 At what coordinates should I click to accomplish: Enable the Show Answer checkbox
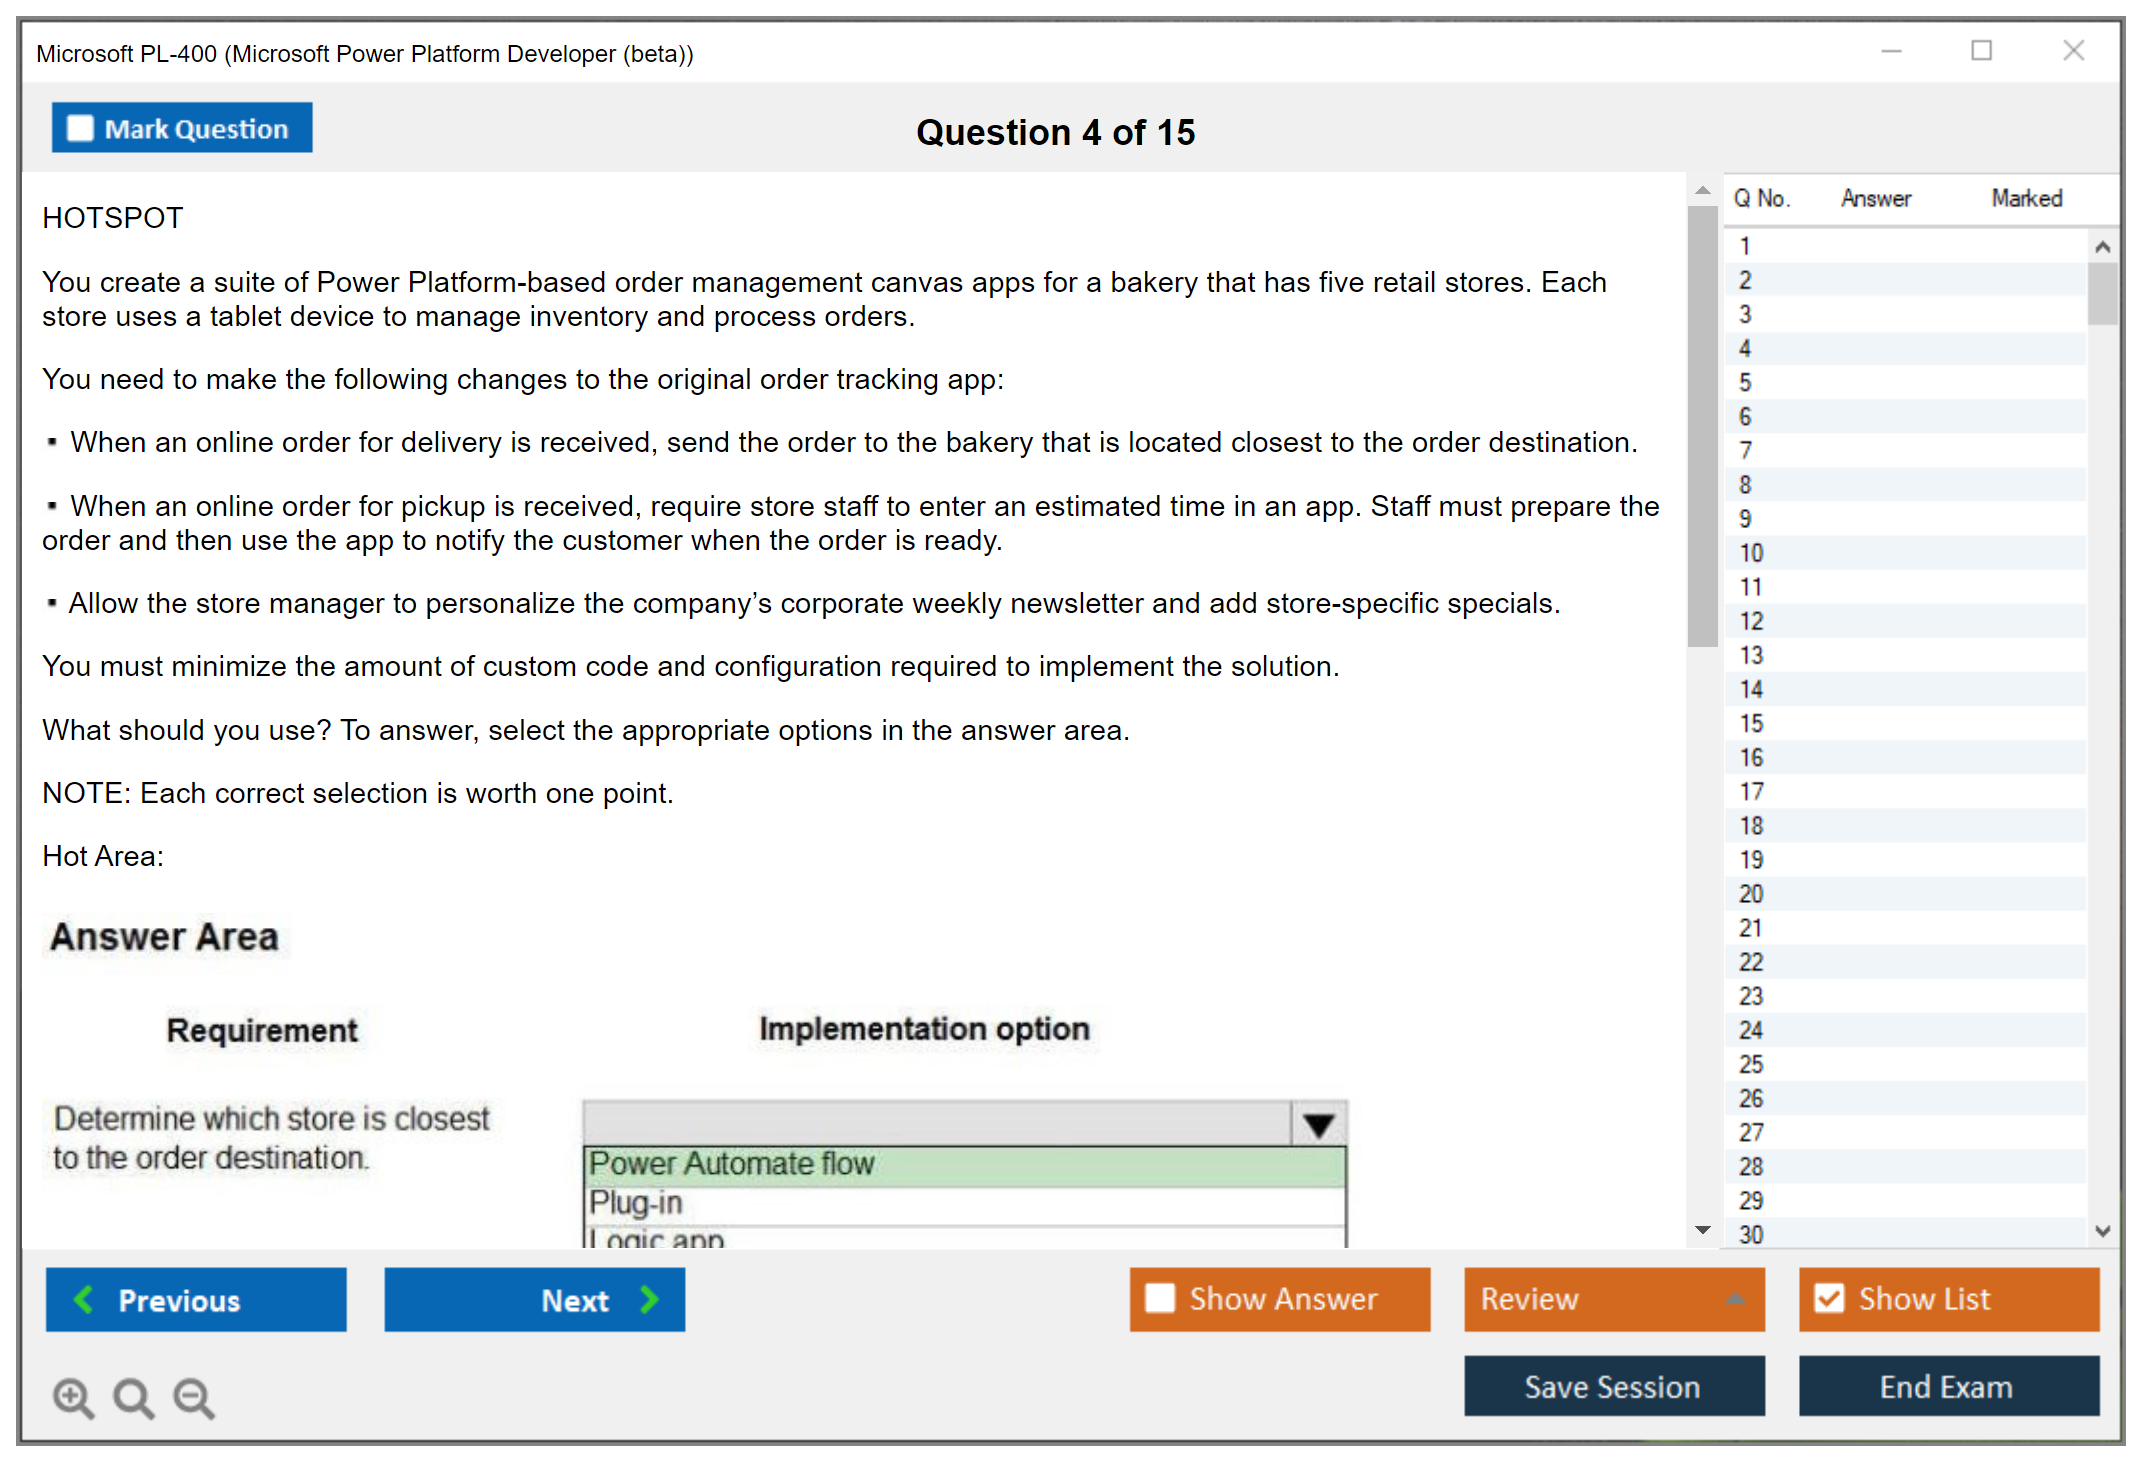[x=1160, y=1298]
